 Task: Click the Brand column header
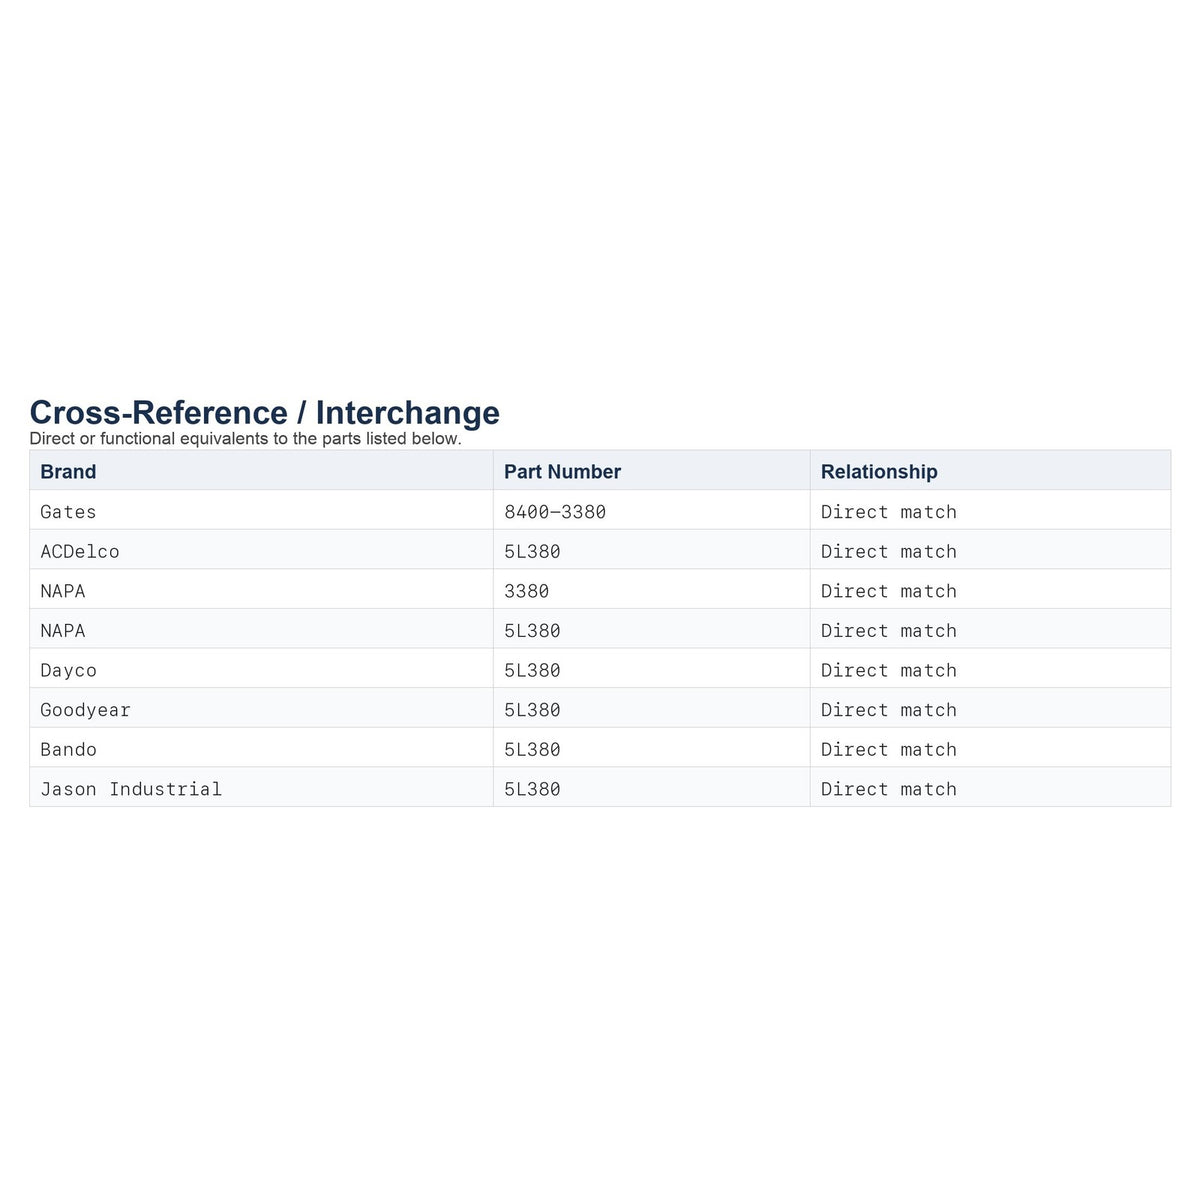pos(261,471)
